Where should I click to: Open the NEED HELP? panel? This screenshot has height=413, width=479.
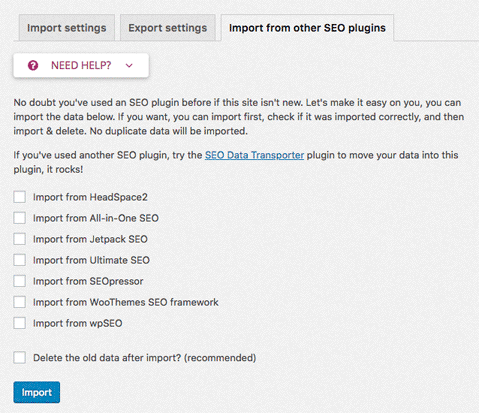(x=81, y=65)
